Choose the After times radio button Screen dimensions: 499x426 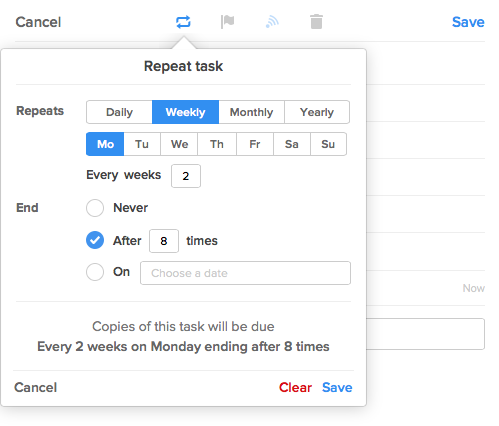(95, 240)
